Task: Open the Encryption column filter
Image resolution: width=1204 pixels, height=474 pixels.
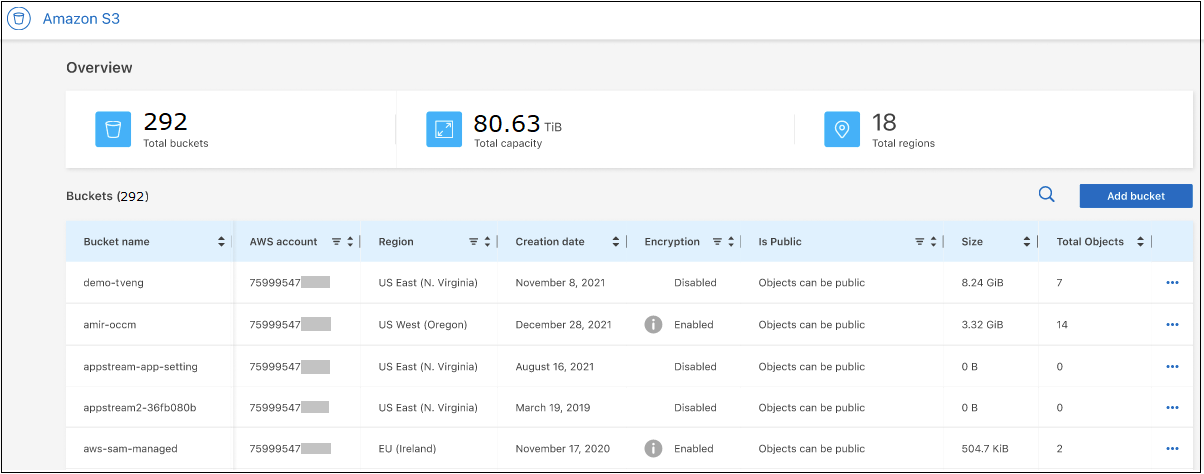Action: (x=717, y=242)
